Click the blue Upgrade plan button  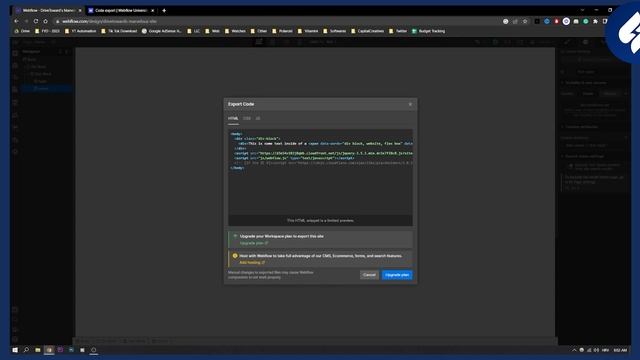(397, 275)
